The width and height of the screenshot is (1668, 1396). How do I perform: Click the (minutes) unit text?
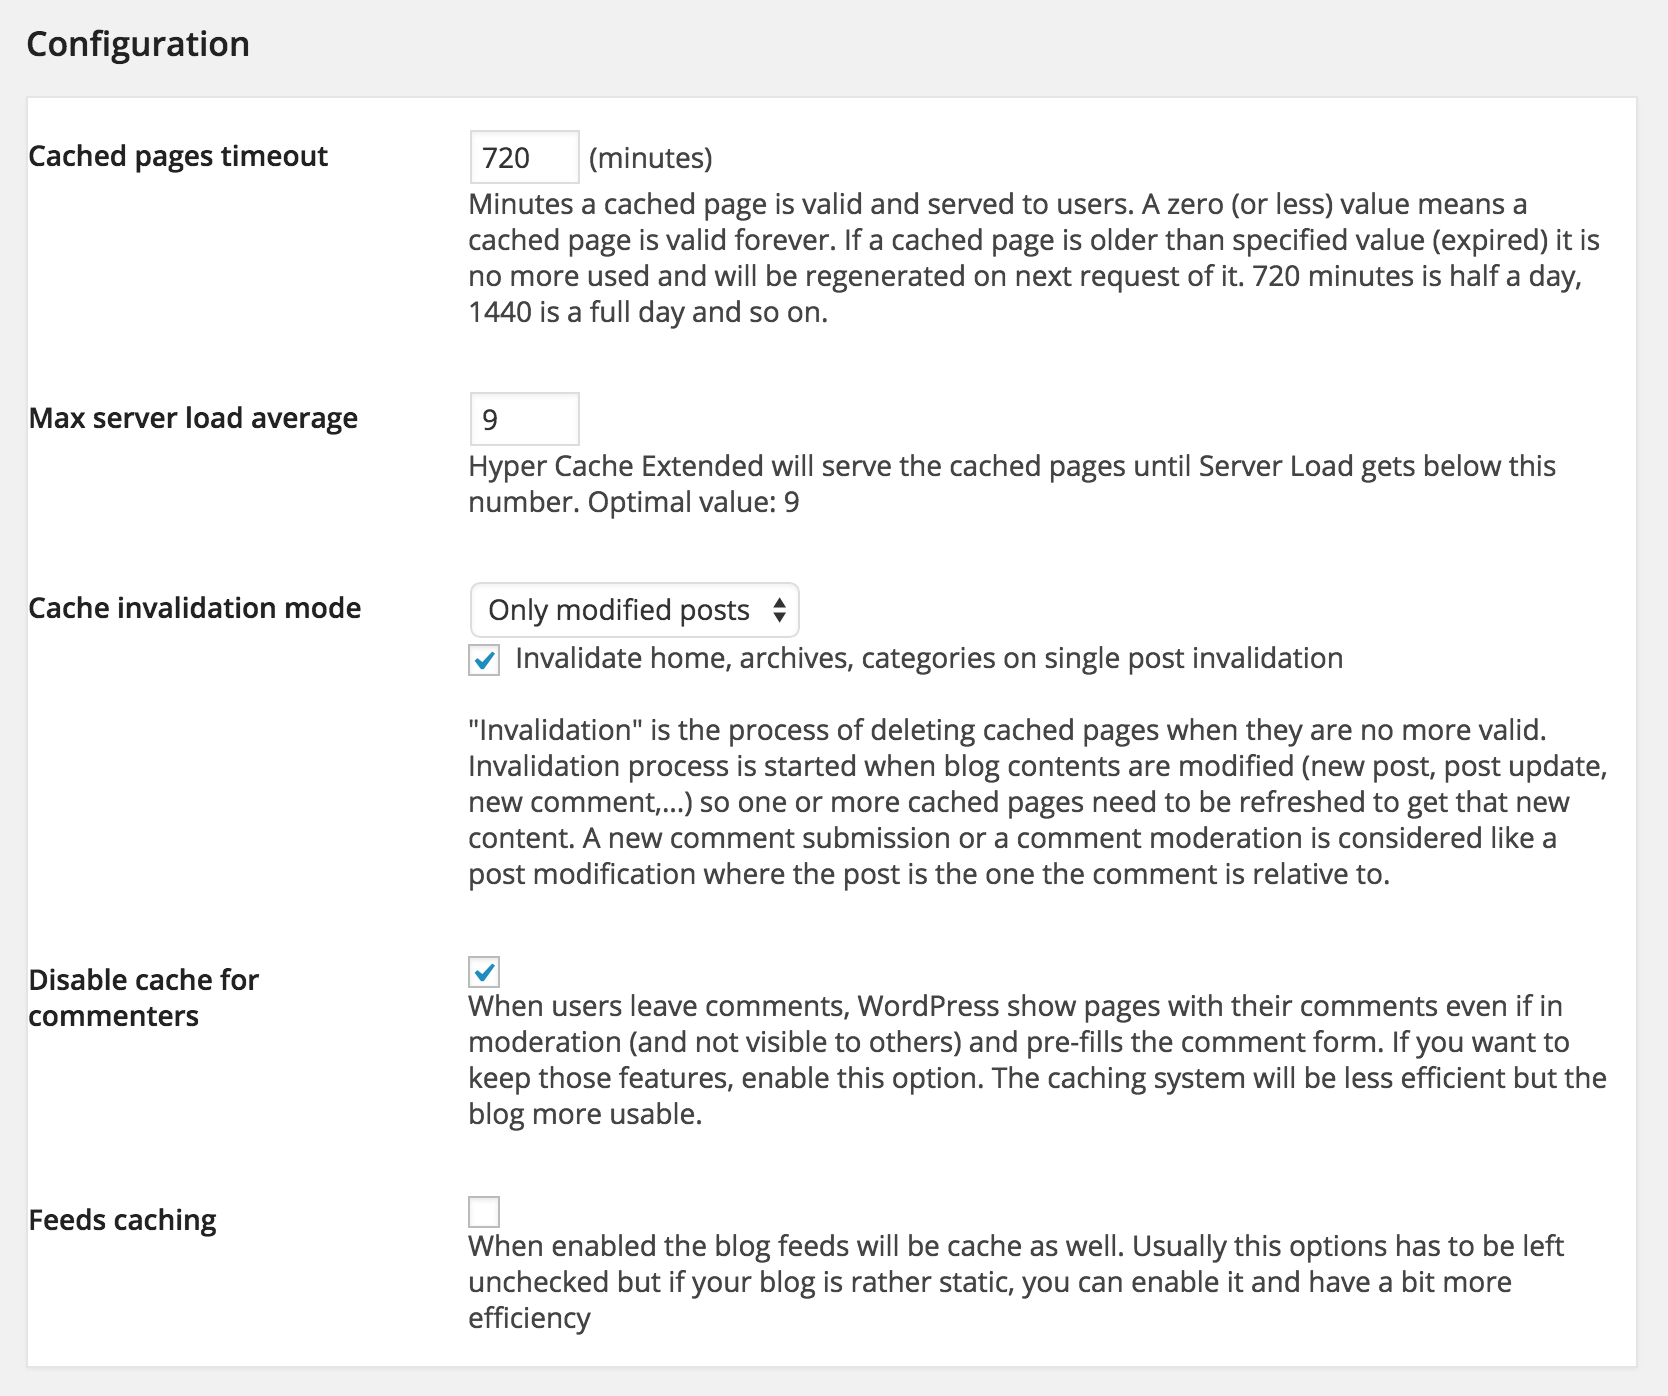pyautogui.click(x=651, y=158)
